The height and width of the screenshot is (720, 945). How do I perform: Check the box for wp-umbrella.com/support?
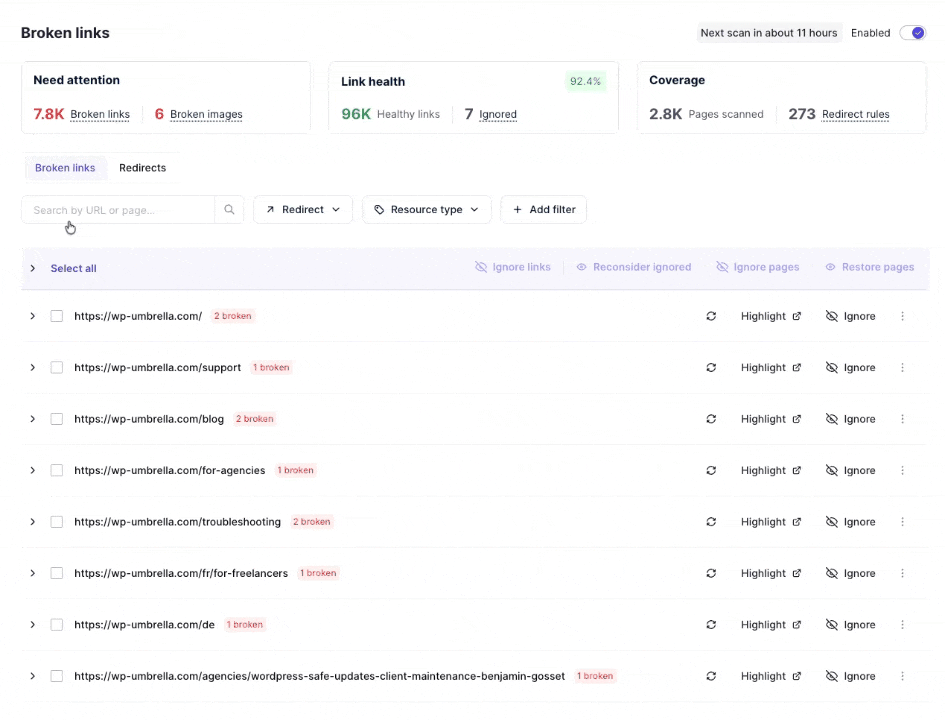click(x=57, y=368)
